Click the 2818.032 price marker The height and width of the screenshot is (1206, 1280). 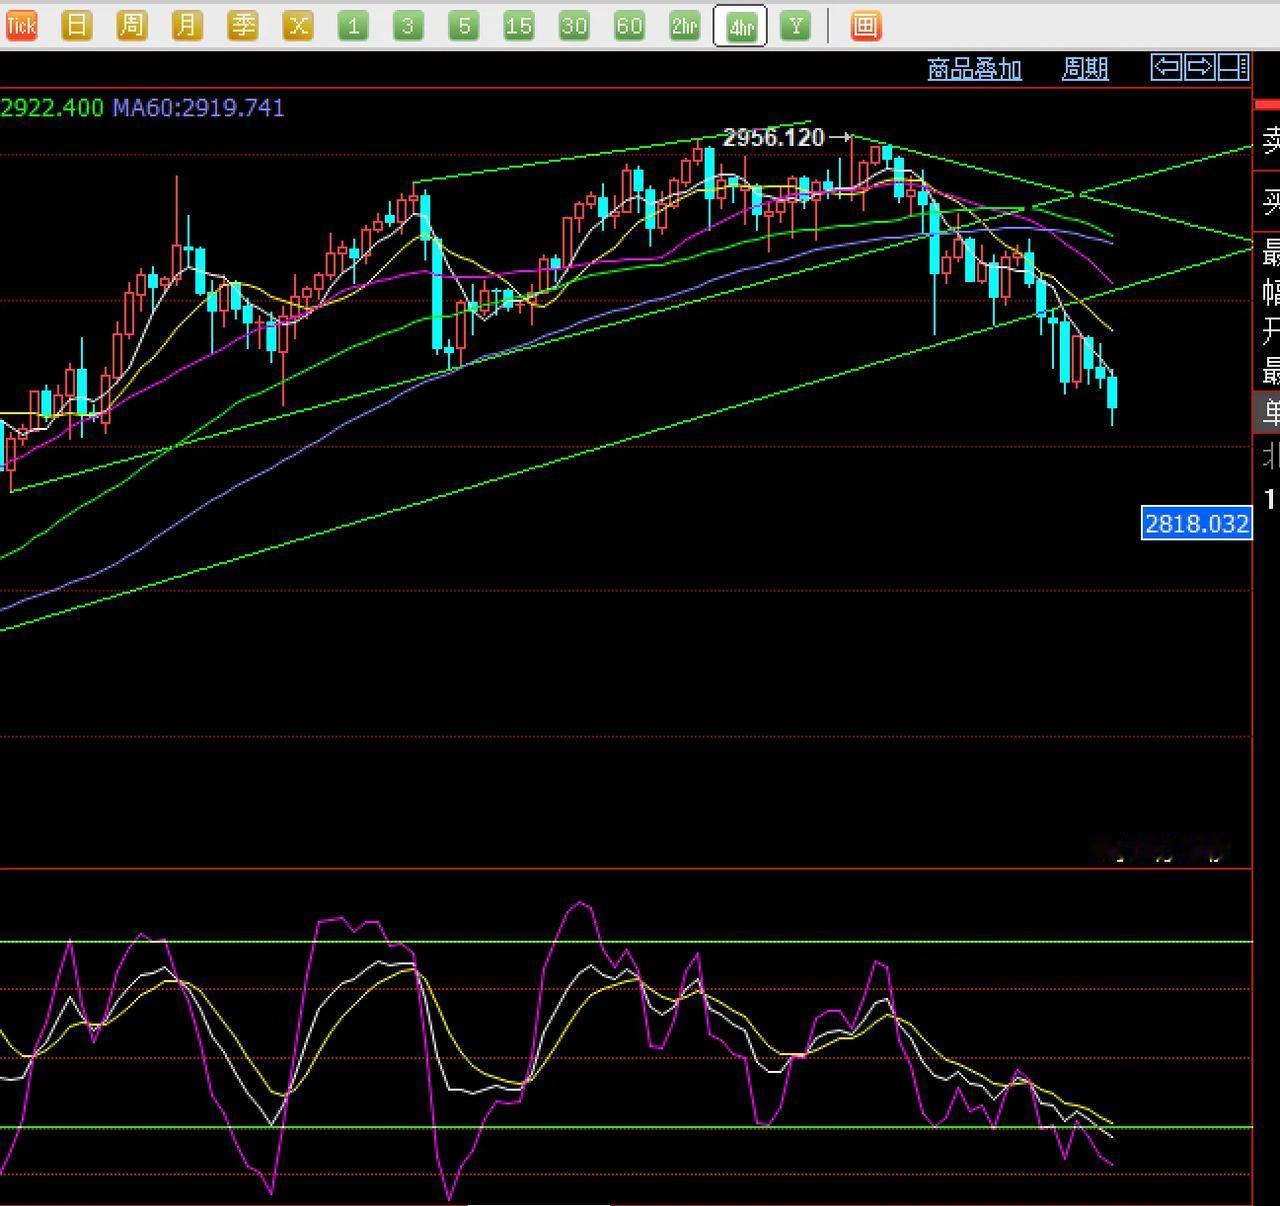(1196, 523)
